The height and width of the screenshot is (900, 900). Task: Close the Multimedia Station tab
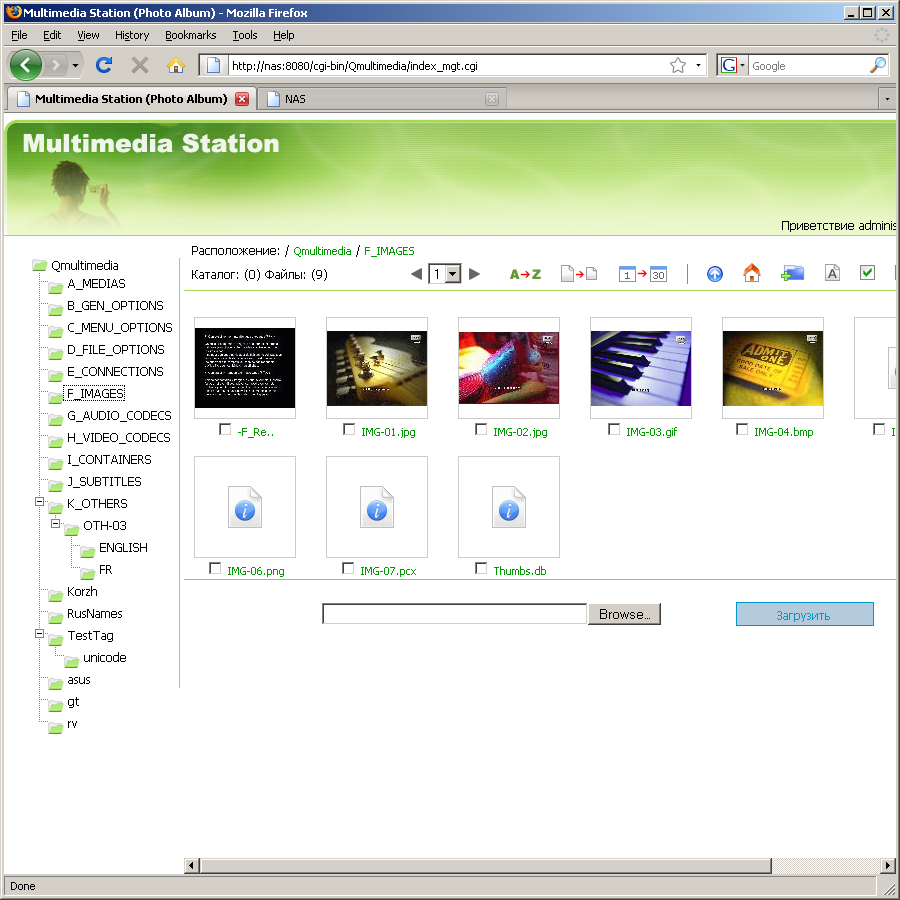pos(242,99)
